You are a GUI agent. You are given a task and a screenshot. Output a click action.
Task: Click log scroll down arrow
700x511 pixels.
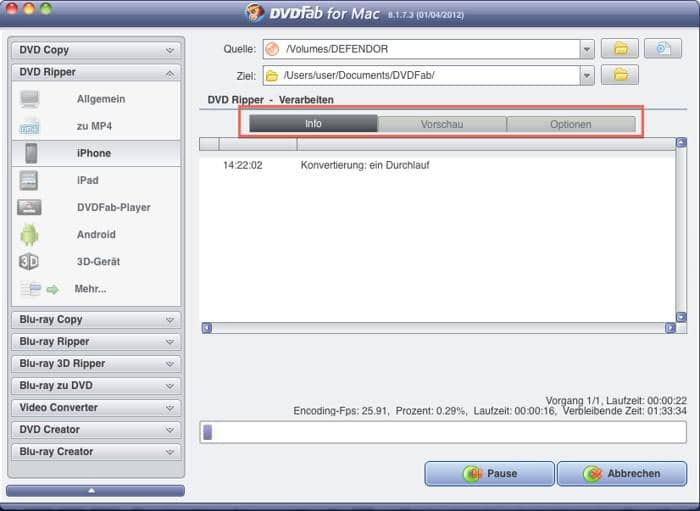tap(681, 317)
